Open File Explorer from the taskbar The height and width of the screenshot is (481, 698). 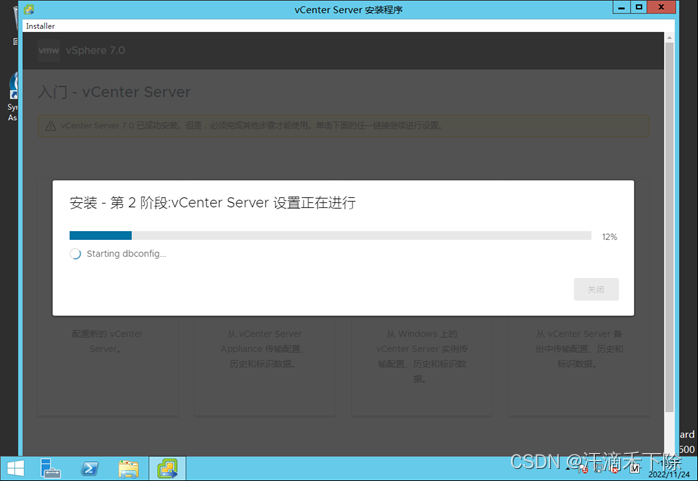[129, 469]
